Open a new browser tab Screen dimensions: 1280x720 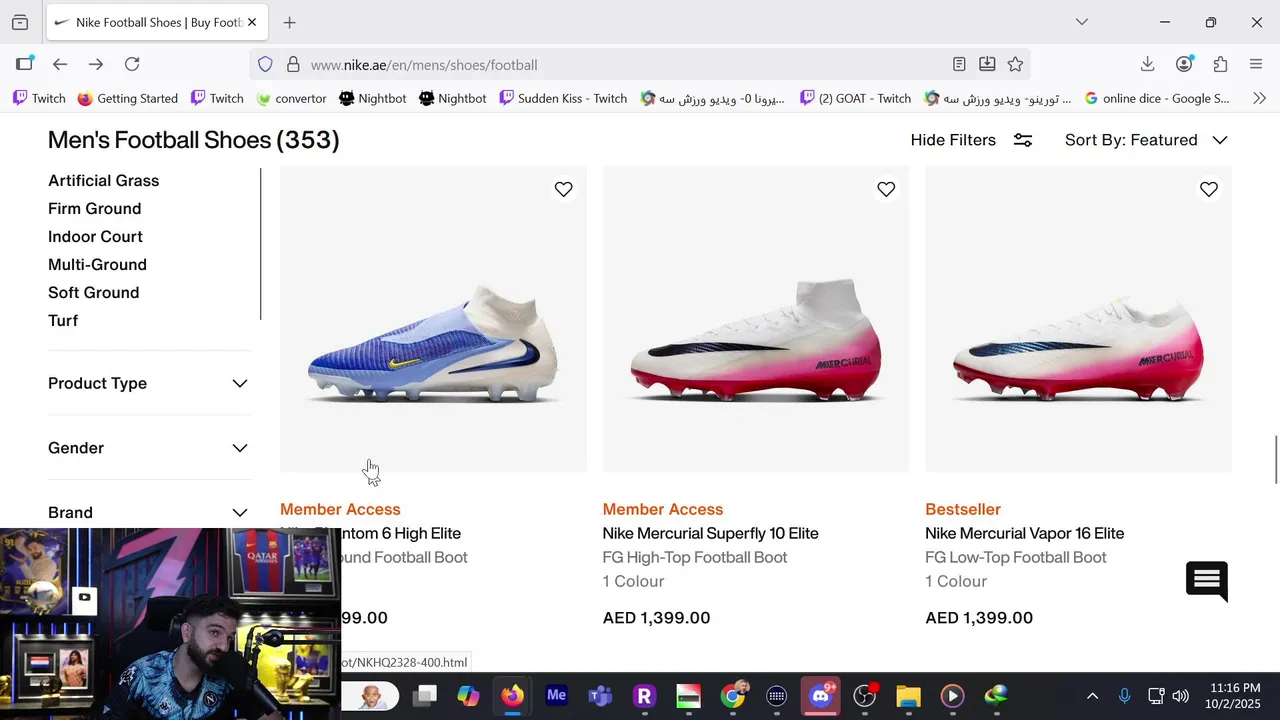(289, 22)
